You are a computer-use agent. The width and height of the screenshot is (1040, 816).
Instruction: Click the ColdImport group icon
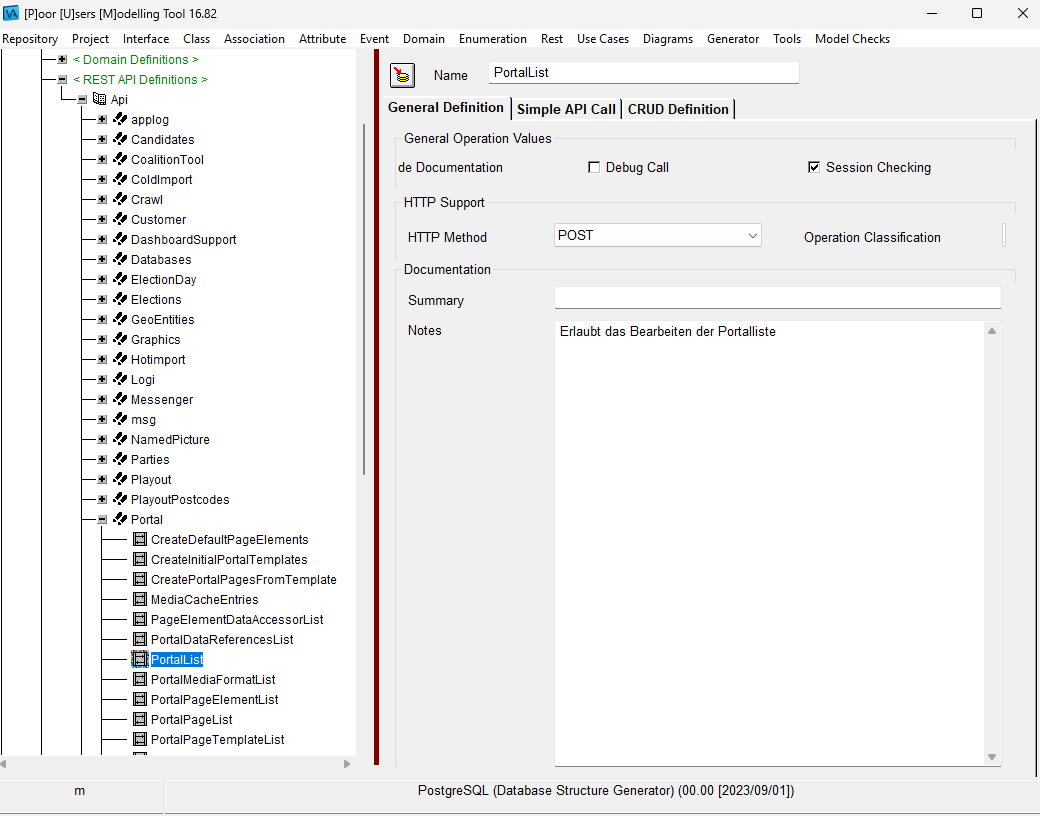(x=120, y=179)
